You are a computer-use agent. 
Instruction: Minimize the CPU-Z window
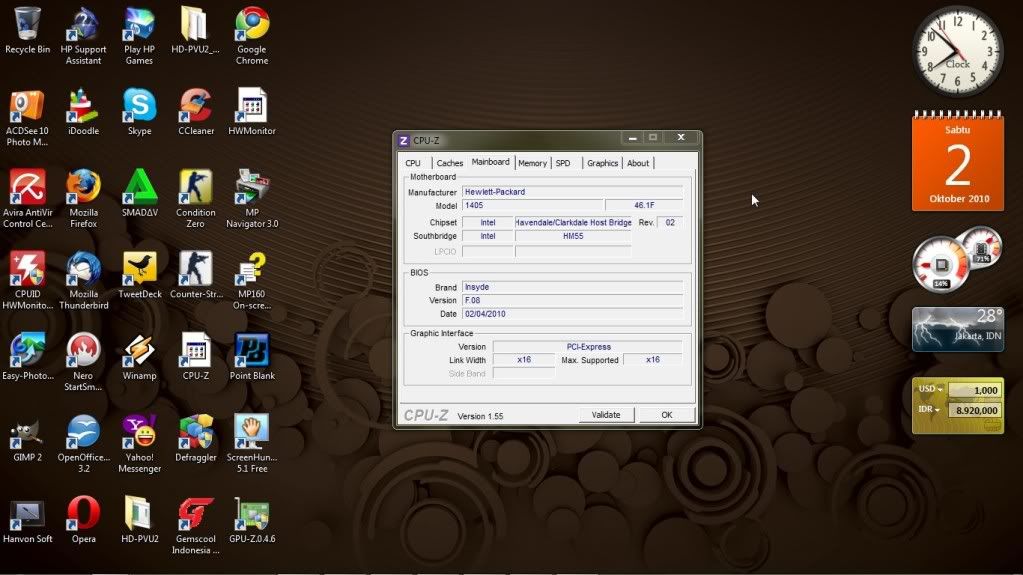[632, 138]
